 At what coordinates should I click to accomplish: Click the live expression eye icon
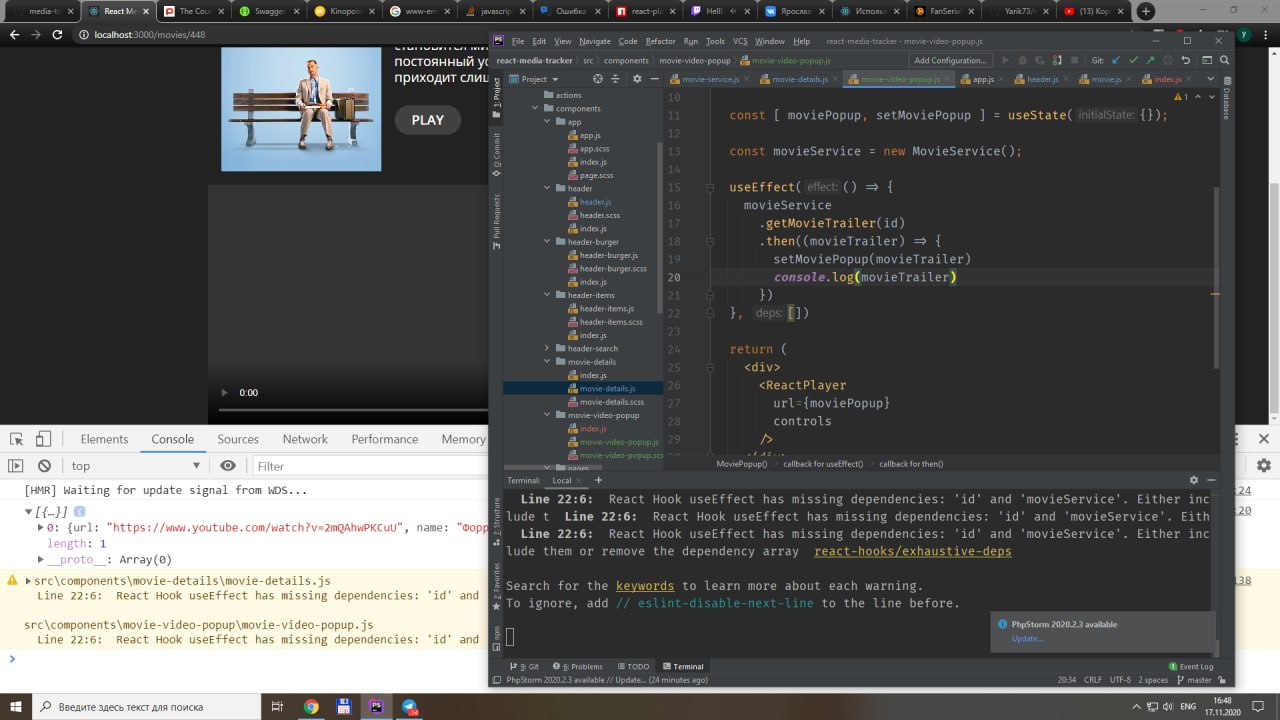(228, 466)
